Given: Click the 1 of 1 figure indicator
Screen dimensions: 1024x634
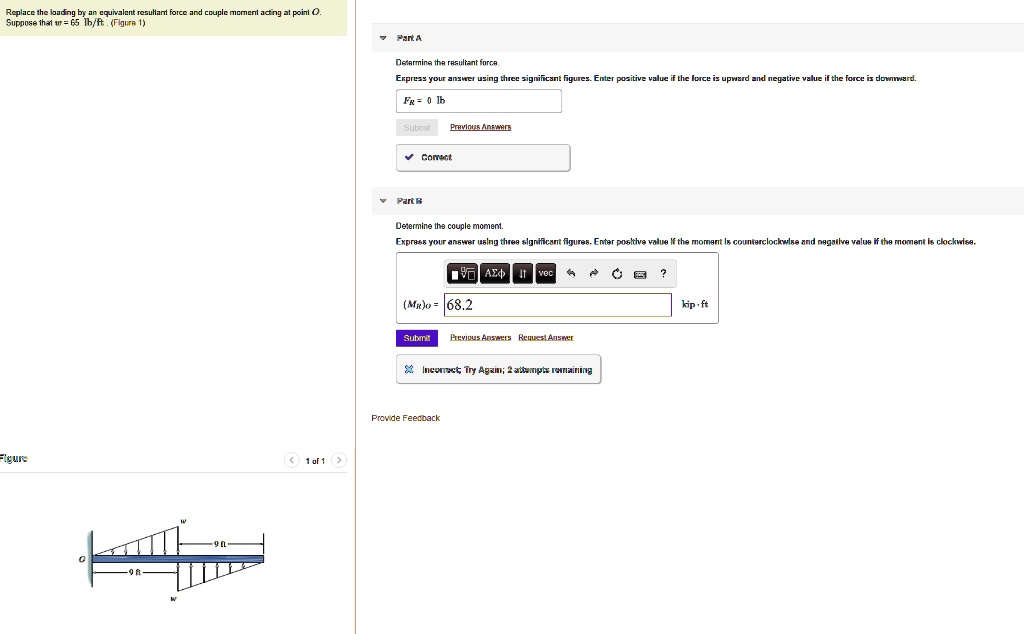Looking at the screenshot, I should click(x=315, y=461).
